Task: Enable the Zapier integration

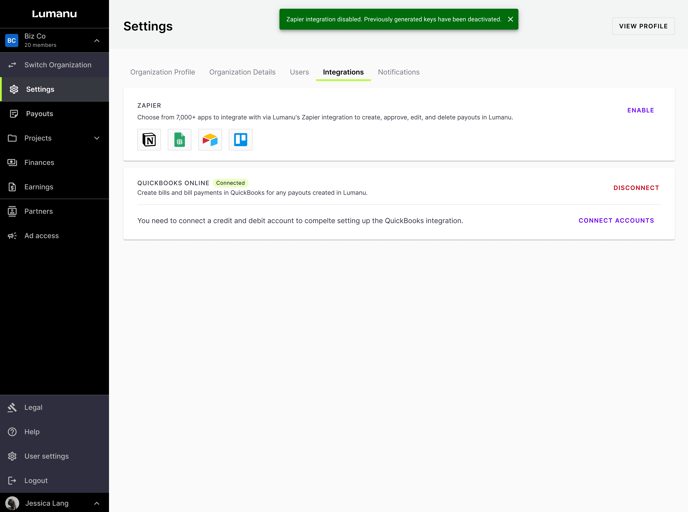Action: (640, 110)
